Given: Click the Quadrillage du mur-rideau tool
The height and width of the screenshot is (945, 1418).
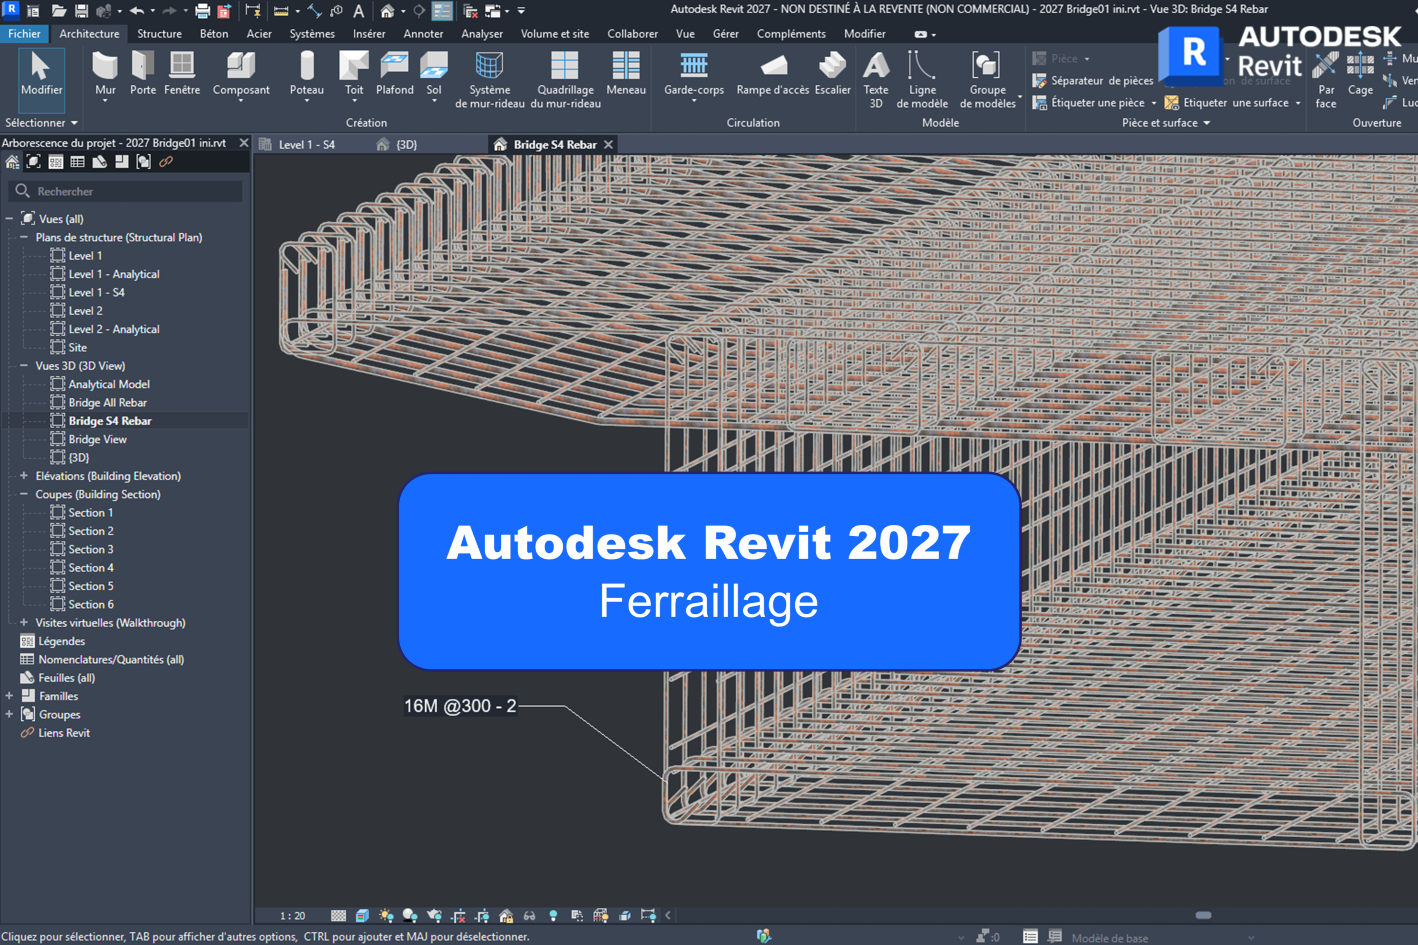Looking at the screenshot, I should click(565, 79).
